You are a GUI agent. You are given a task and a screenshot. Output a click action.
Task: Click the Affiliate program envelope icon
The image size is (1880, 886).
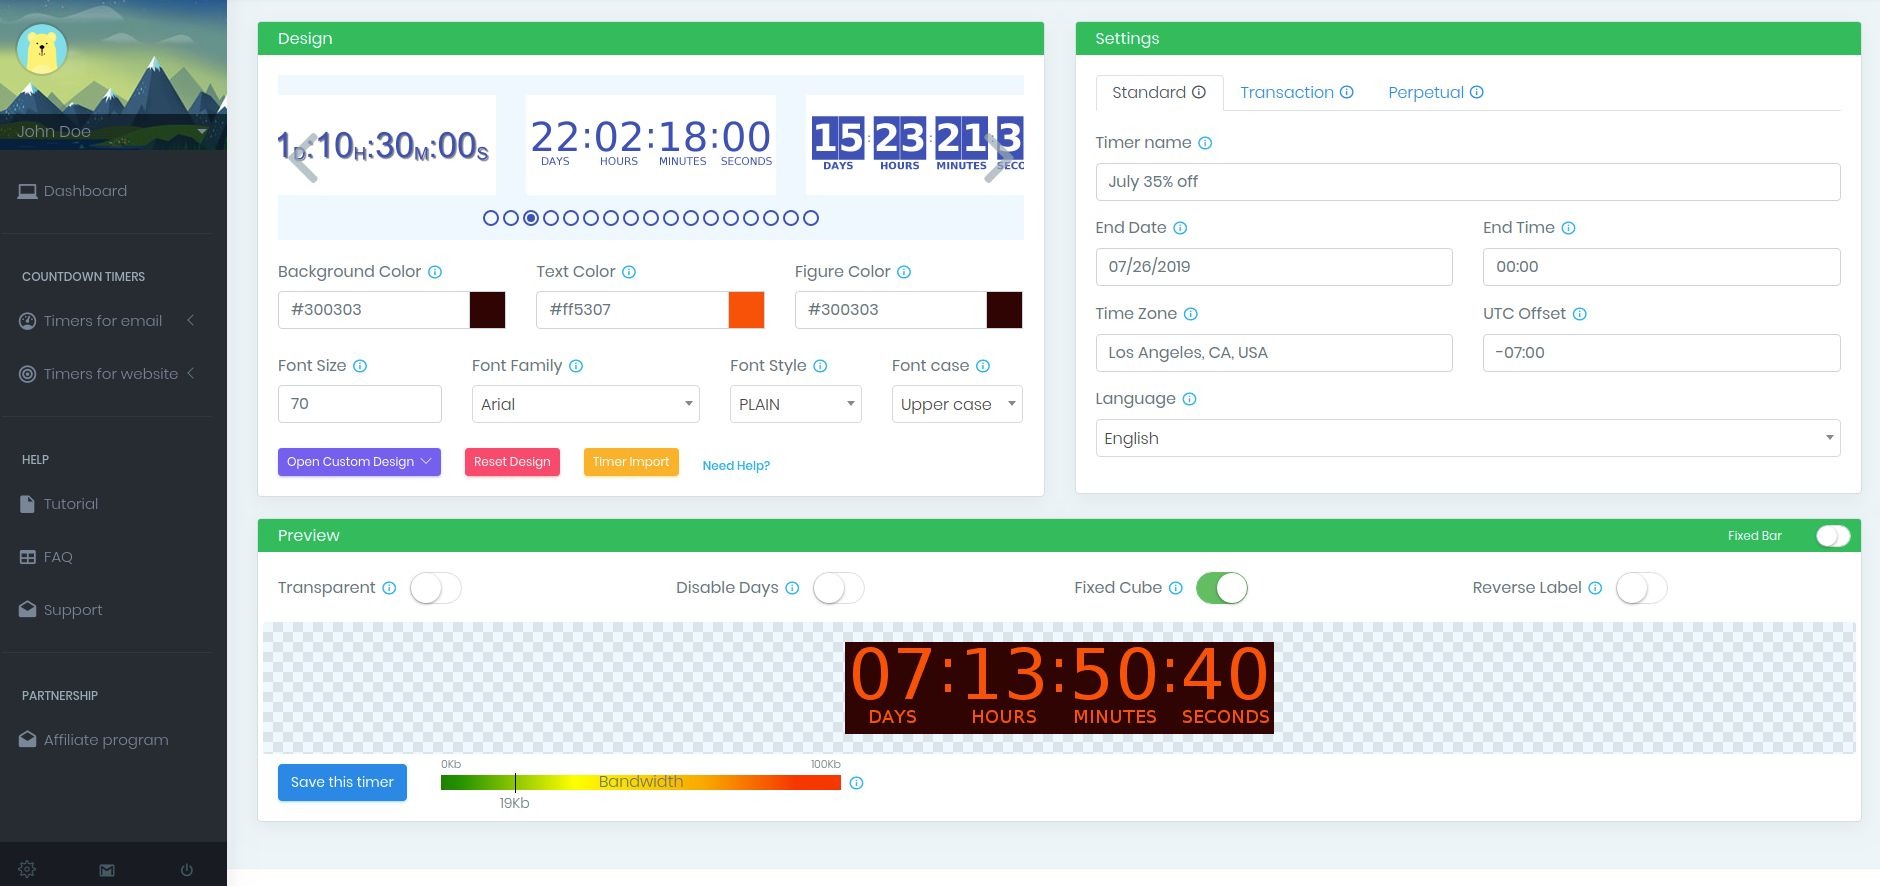click(x=27, y=739)
